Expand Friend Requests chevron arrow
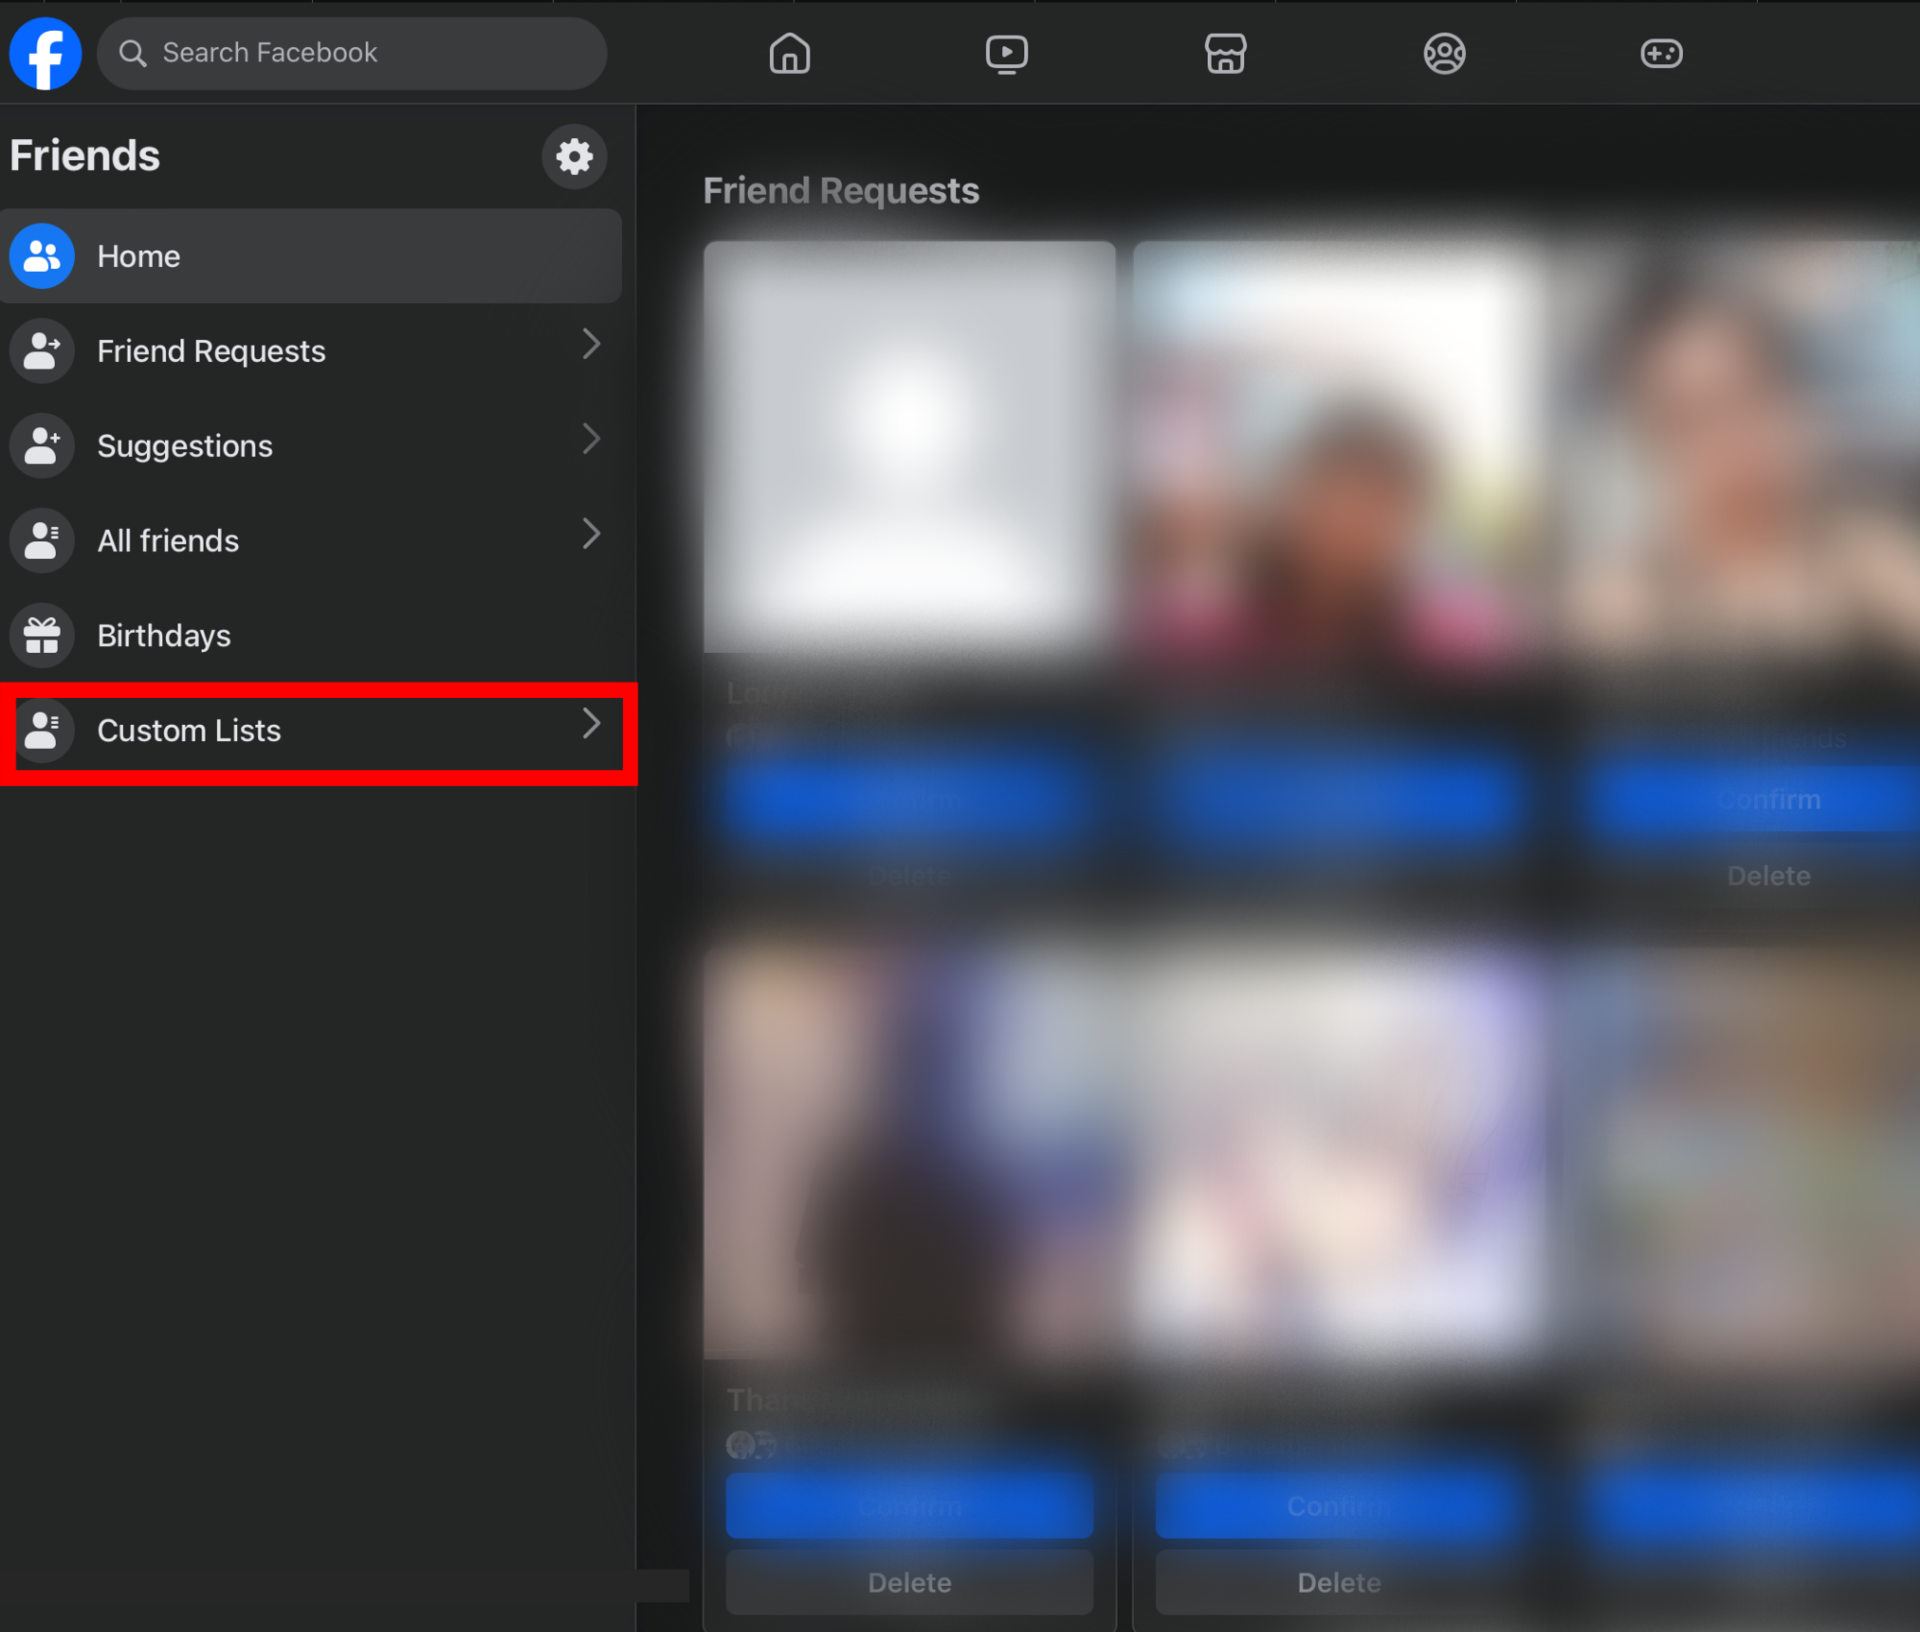 591,345
